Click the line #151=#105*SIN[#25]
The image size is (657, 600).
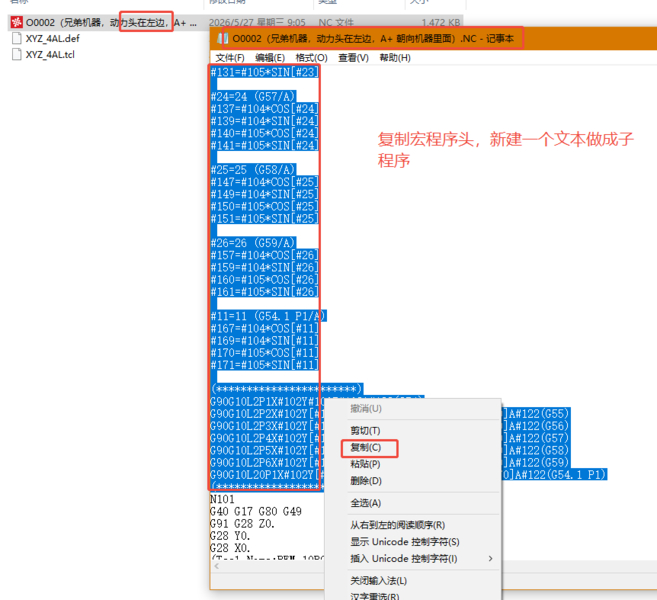point(264,218)
